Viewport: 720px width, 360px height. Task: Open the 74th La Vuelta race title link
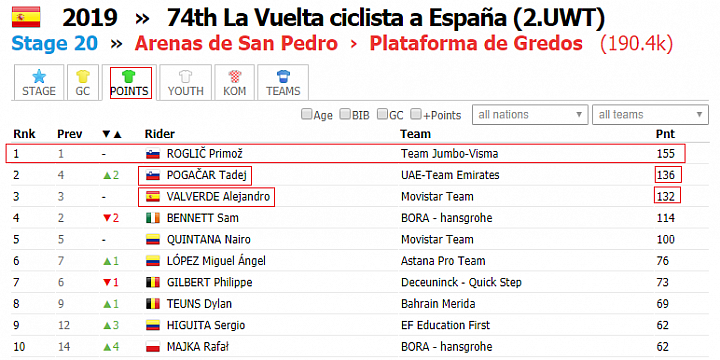point(386,18)
